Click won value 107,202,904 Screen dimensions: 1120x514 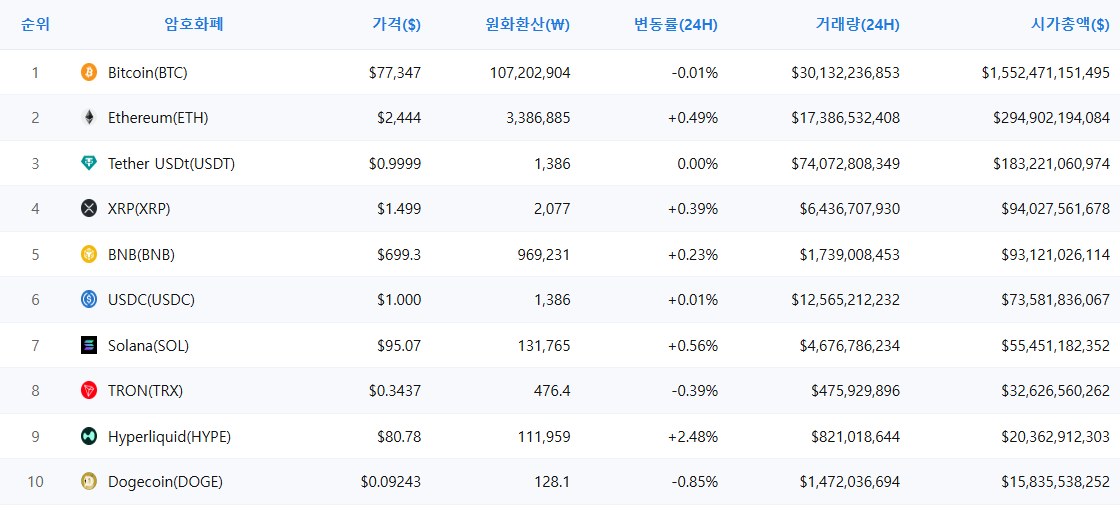(x=531, y=72)
